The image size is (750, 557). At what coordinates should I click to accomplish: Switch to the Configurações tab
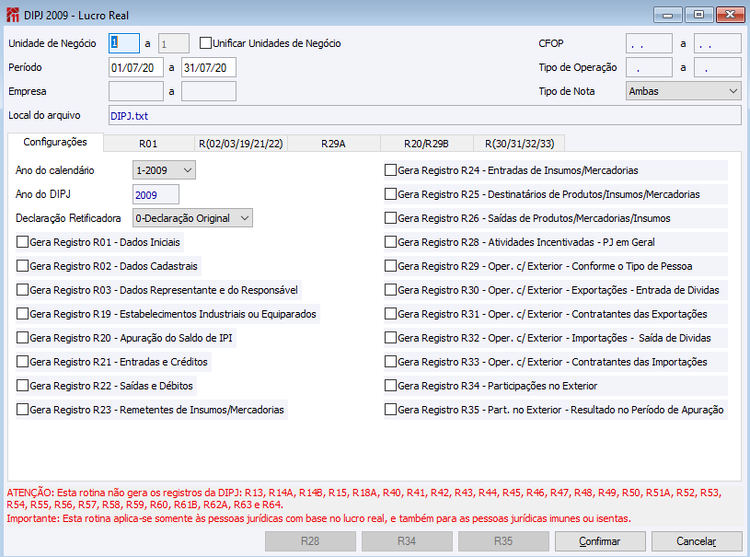(x=55, y=142)
